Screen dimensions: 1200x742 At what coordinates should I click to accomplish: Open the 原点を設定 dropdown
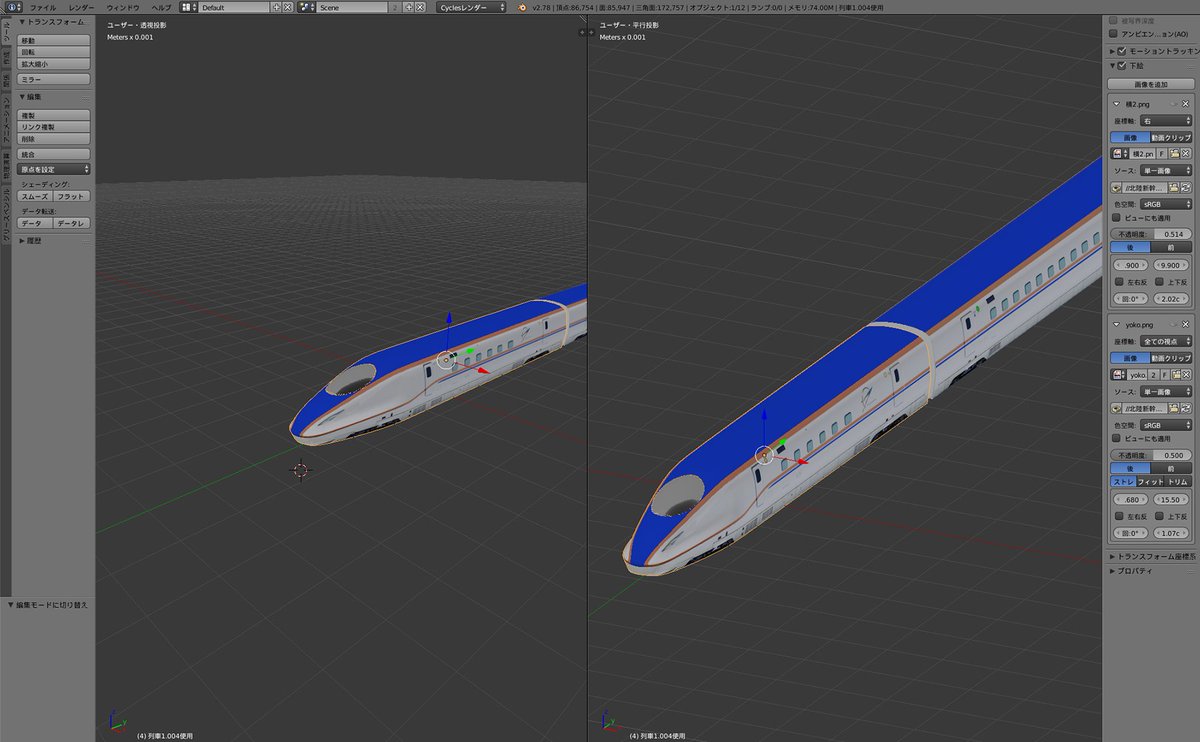[x=54, y=170]
